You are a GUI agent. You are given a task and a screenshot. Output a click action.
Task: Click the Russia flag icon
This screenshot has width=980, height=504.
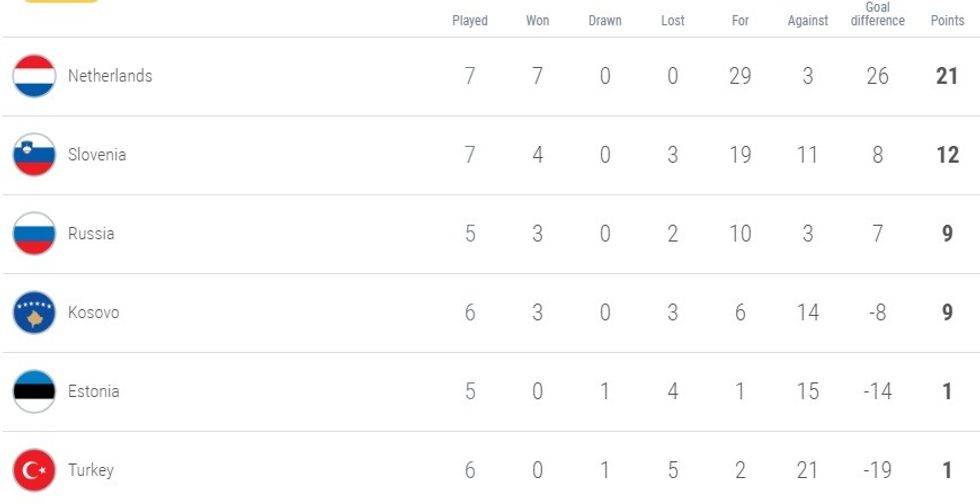point(34,234)
